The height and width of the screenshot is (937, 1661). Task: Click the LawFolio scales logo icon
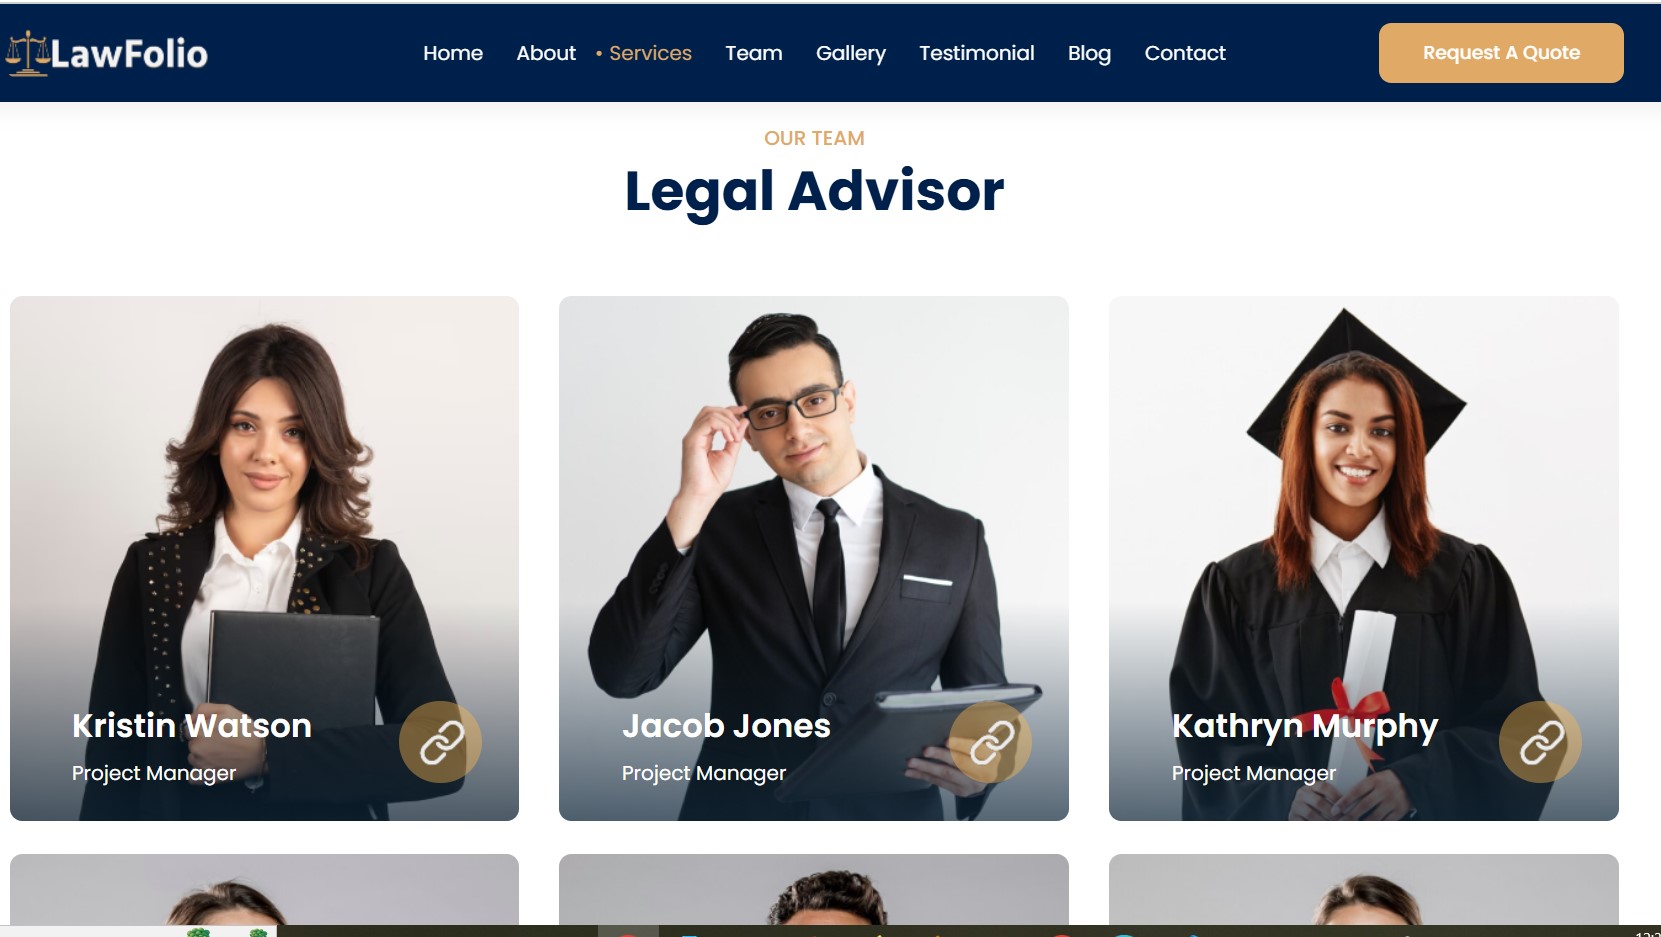(x=27, y=53)
